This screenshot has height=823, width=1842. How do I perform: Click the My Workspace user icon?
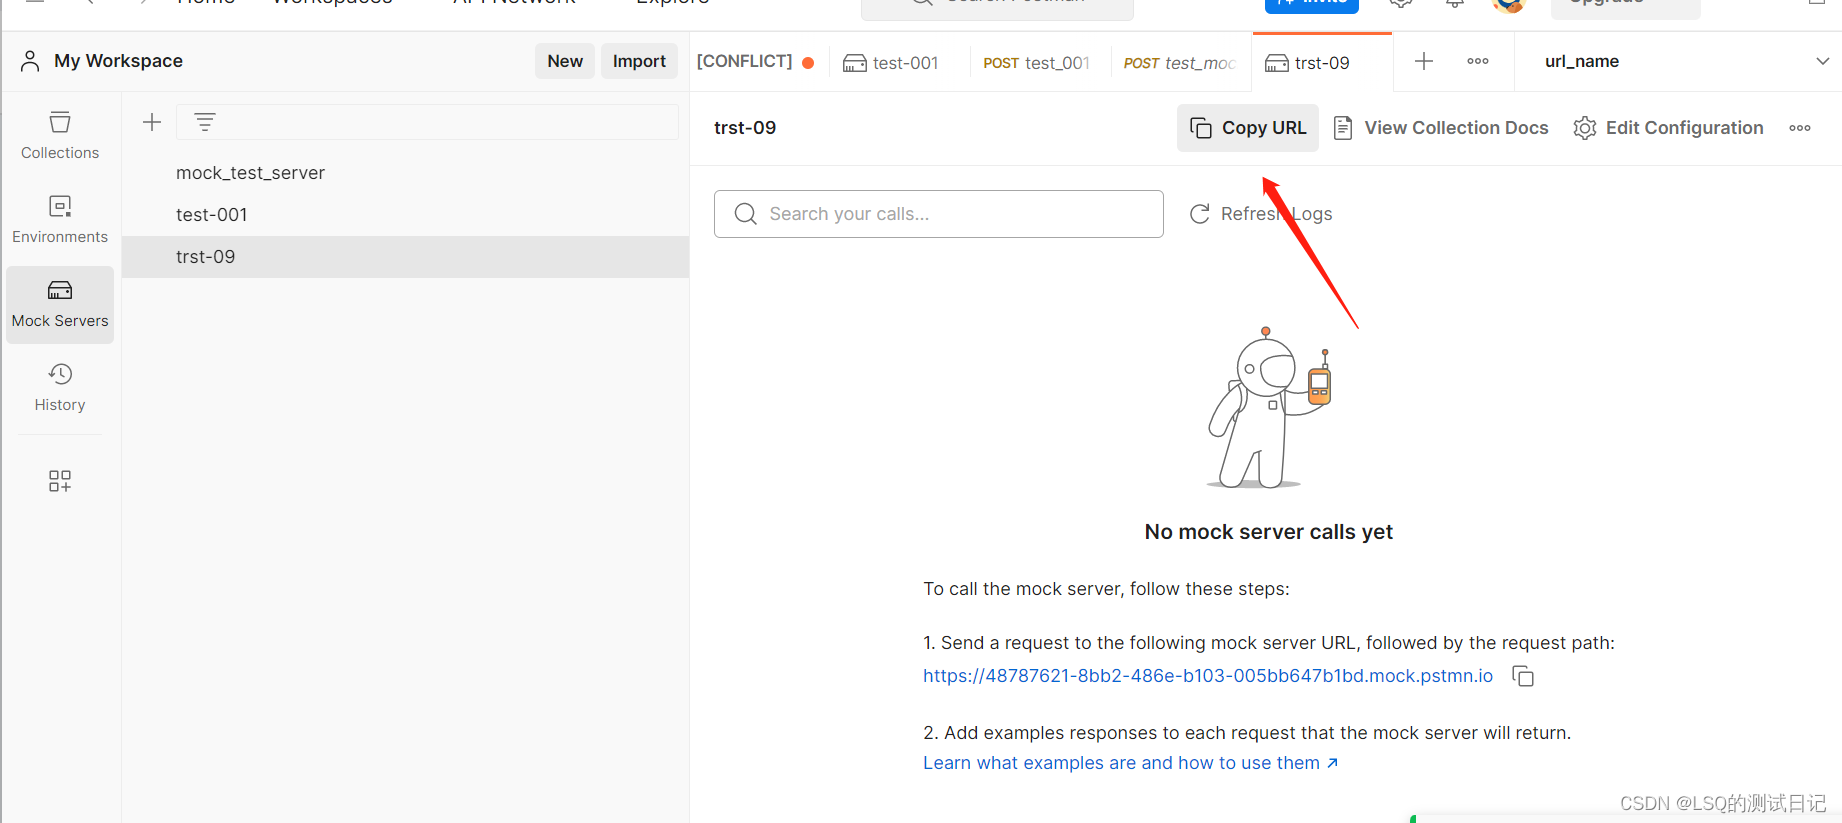(30, 61)
